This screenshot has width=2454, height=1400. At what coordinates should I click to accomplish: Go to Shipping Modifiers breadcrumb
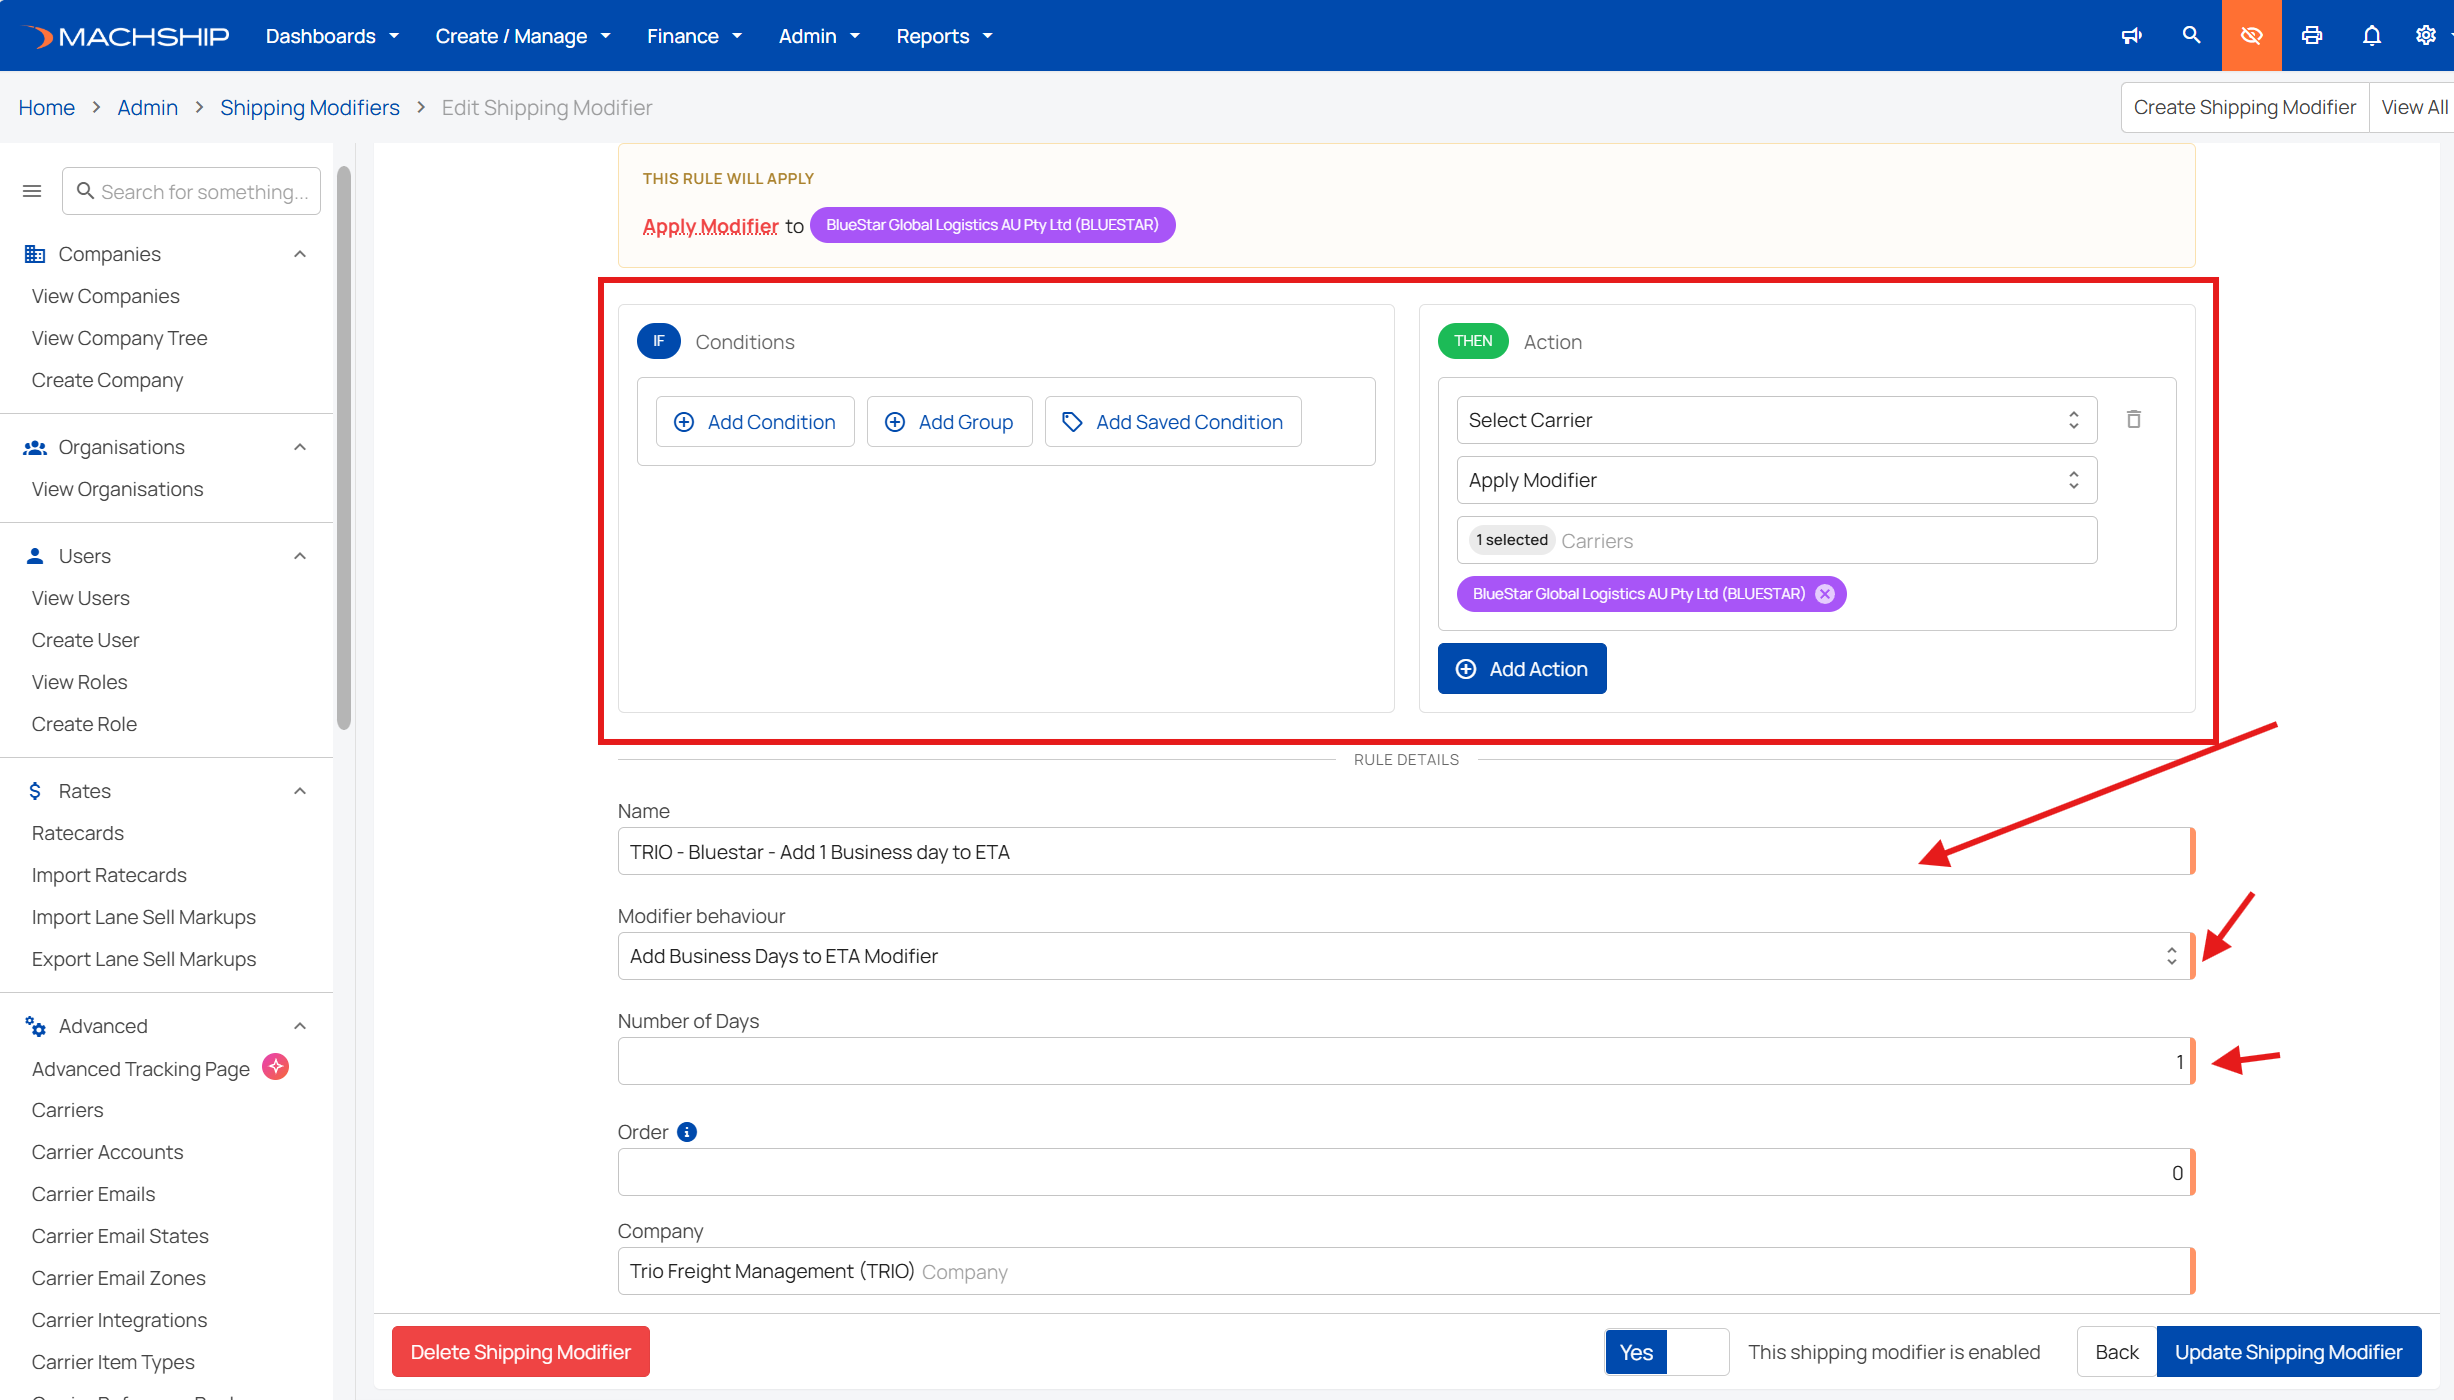(x=310, y=107)
